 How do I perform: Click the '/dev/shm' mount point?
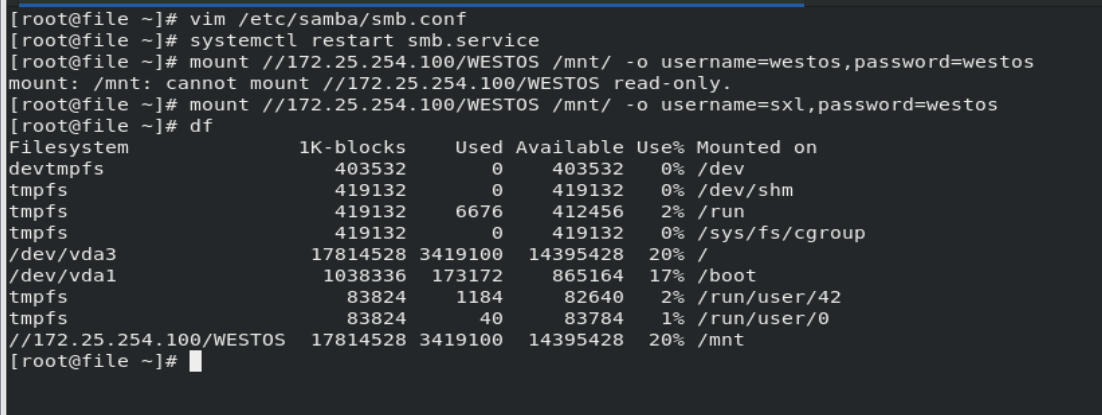(x=744, y=191)
